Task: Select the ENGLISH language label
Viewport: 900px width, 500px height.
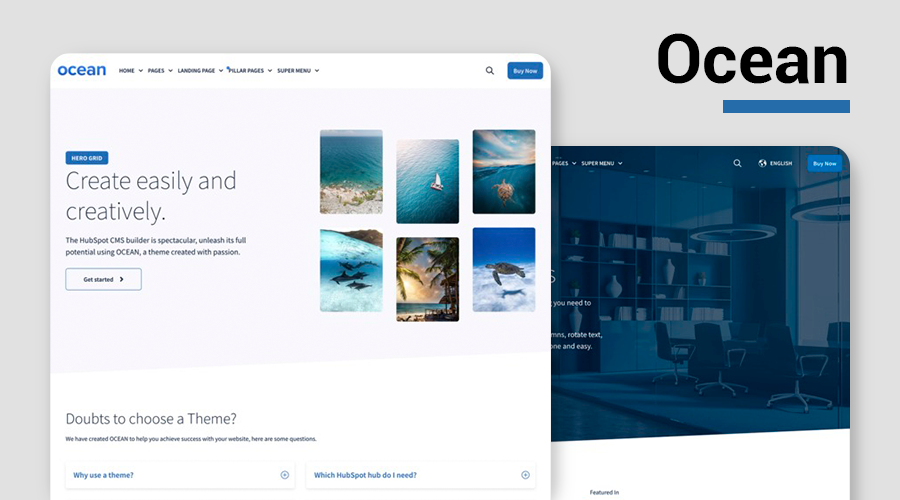Action: 781,163
